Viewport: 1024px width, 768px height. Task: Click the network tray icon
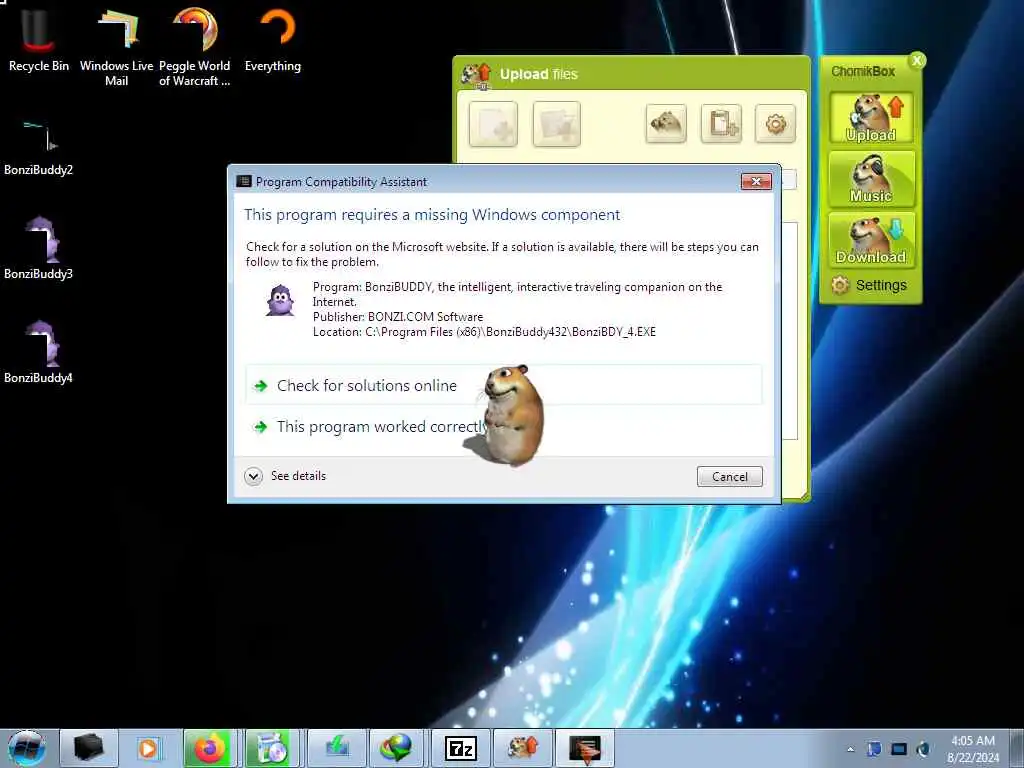(899, 749)
